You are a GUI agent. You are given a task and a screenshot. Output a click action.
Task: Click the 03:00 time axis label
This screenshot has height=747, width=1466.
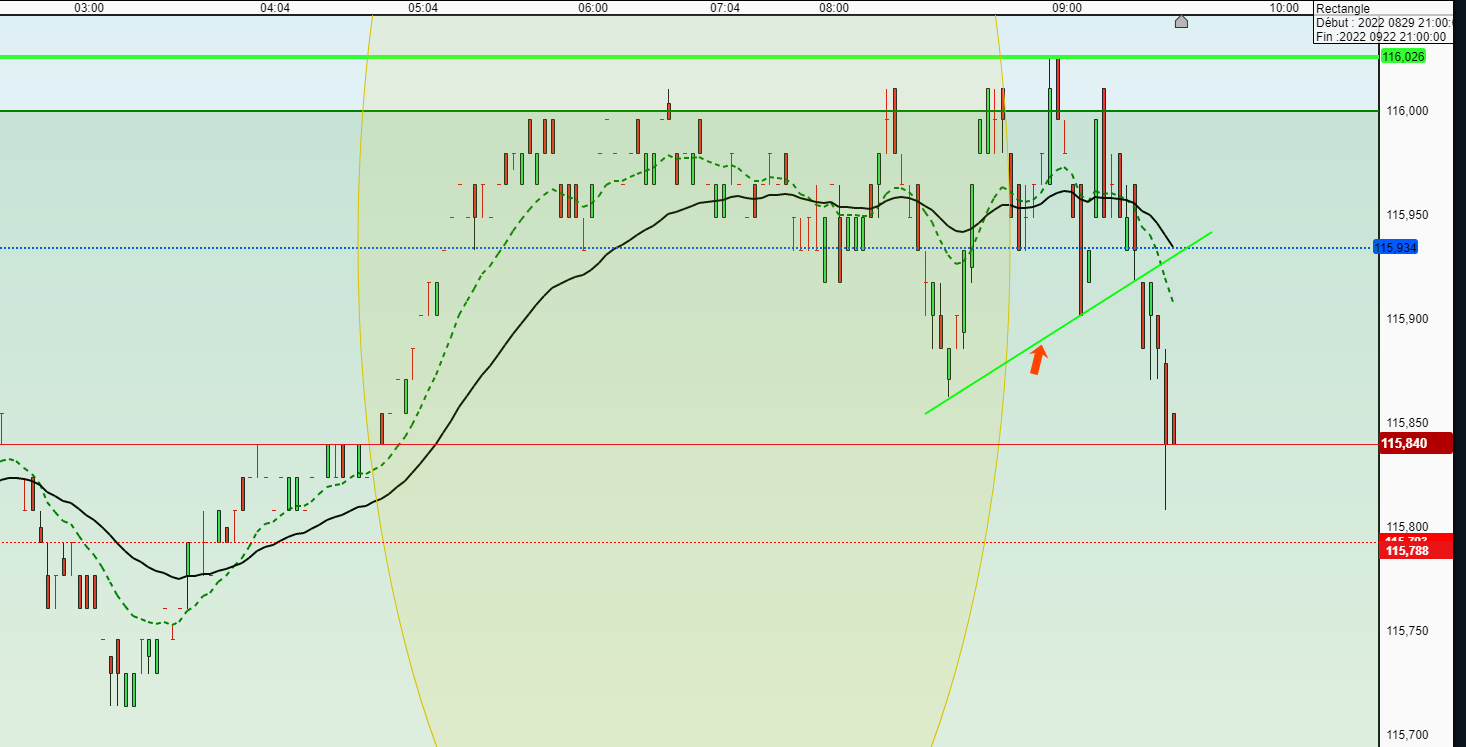coord(90,8)
